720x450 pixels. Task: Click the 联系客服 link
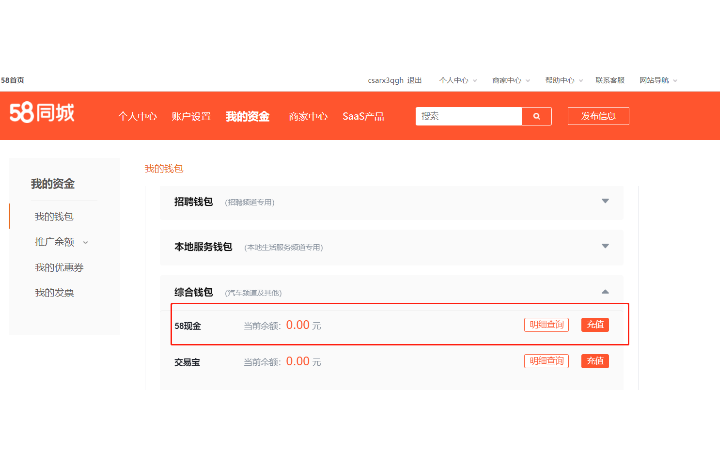(610, 80)
